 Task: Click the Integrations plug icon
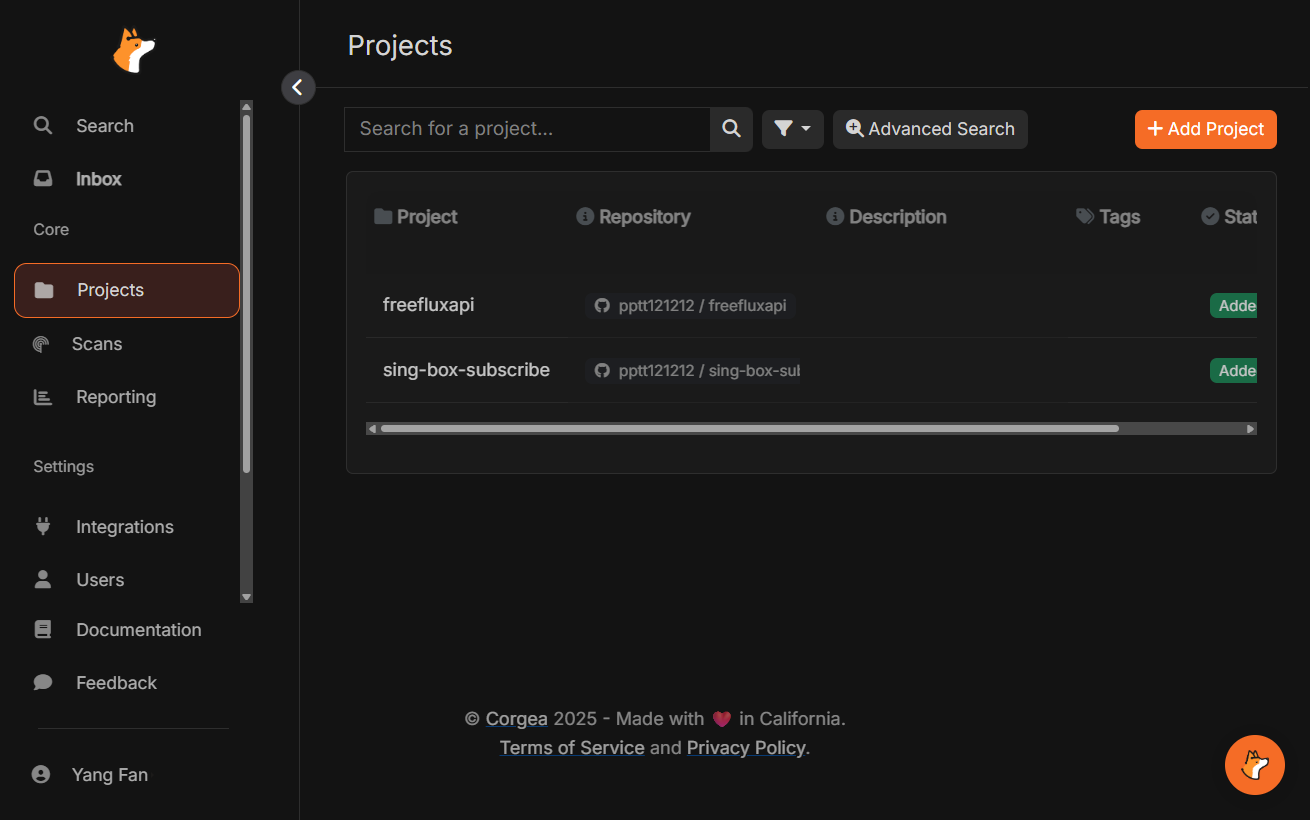[x=43, y=526]
